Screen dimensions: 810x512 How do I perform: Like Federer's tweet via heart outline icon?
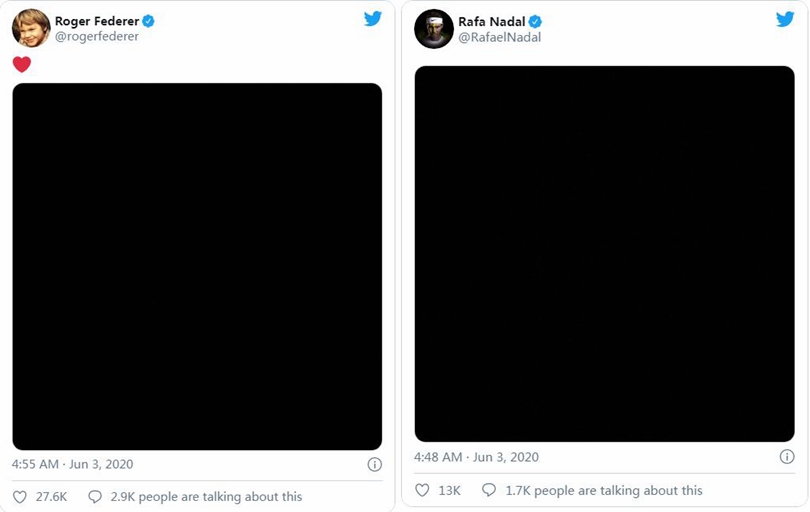(20, 497)
